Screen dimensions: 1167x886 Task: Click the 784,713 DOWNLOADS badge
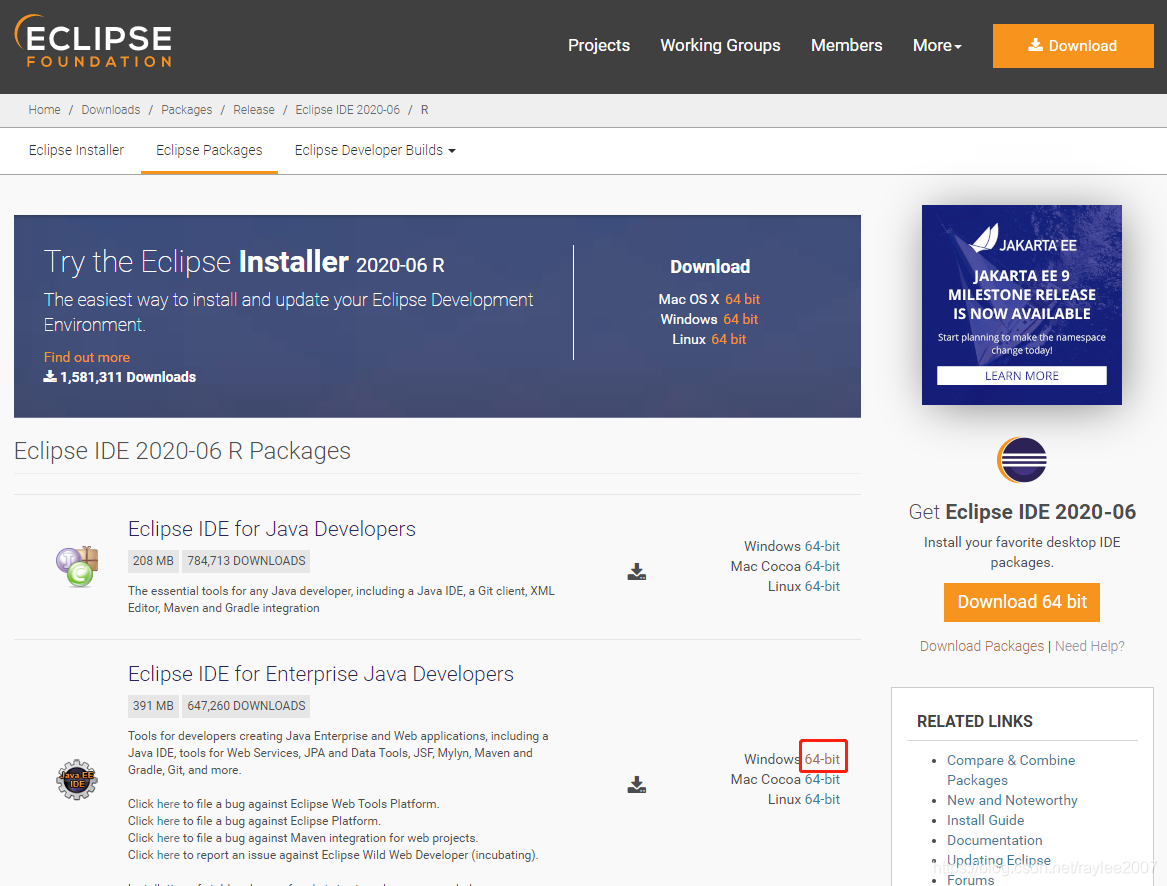tap(246, 561)
